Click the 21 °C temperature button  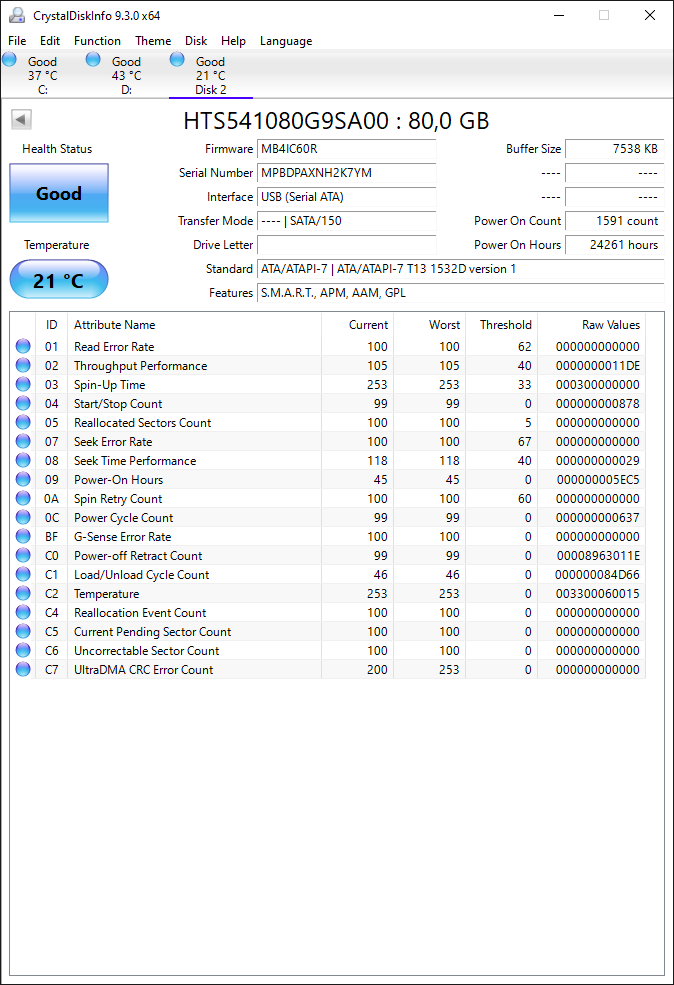[x=59, y=280]
